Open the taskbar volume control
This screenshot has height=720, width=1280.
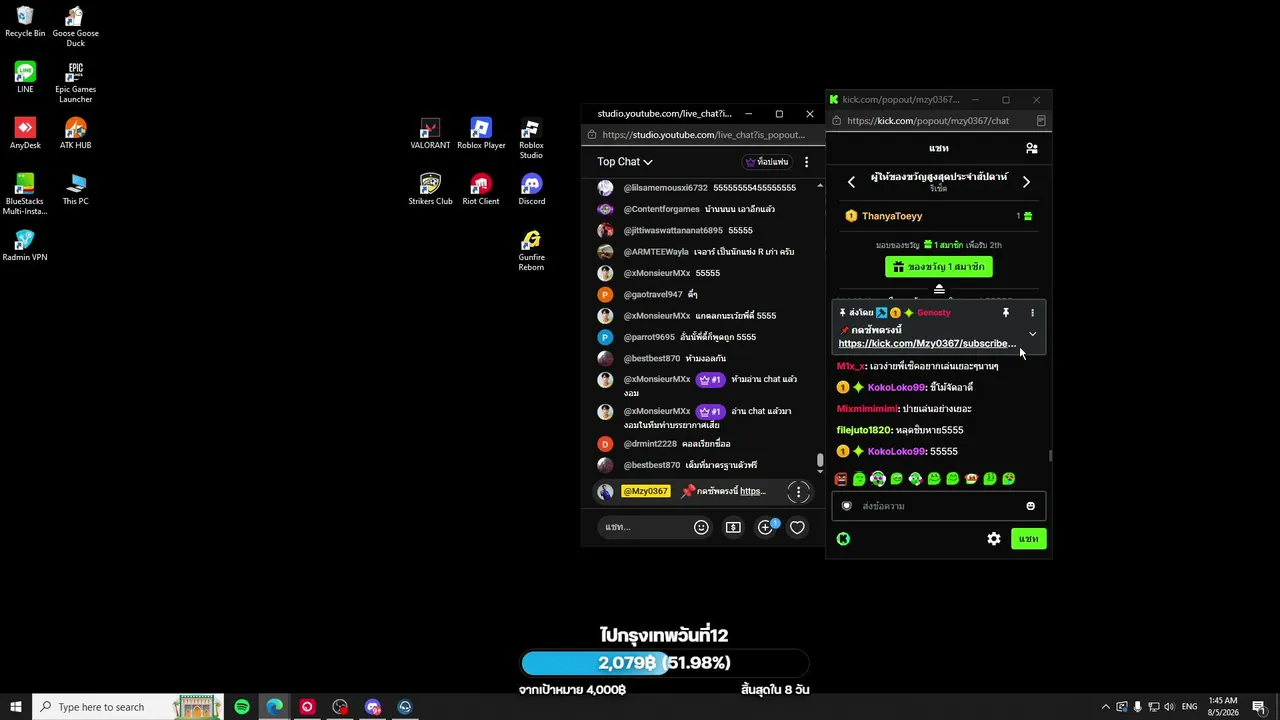pos(1169,707)
